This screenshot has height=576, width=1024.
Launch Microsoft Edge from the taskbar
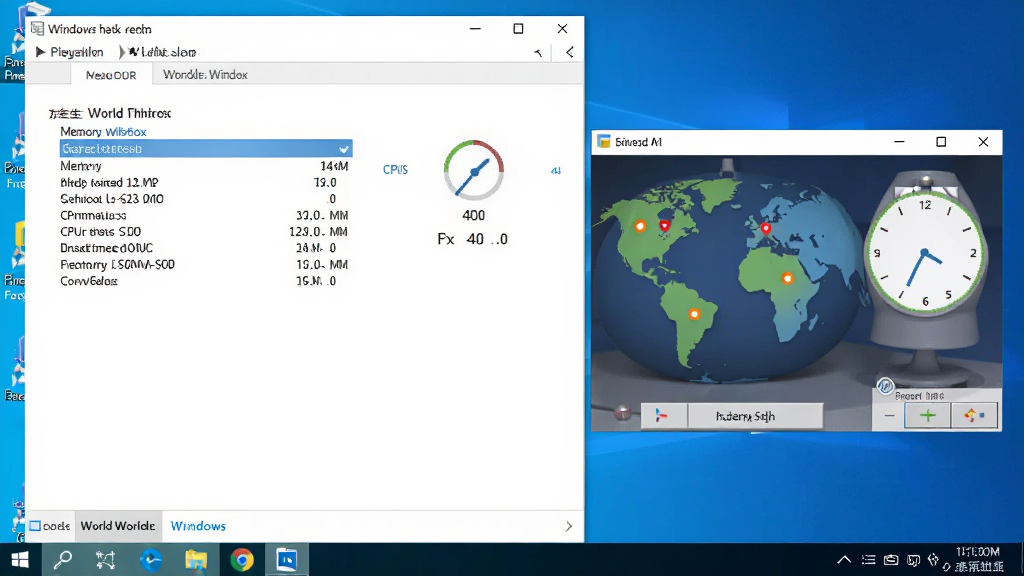(150, 560)
